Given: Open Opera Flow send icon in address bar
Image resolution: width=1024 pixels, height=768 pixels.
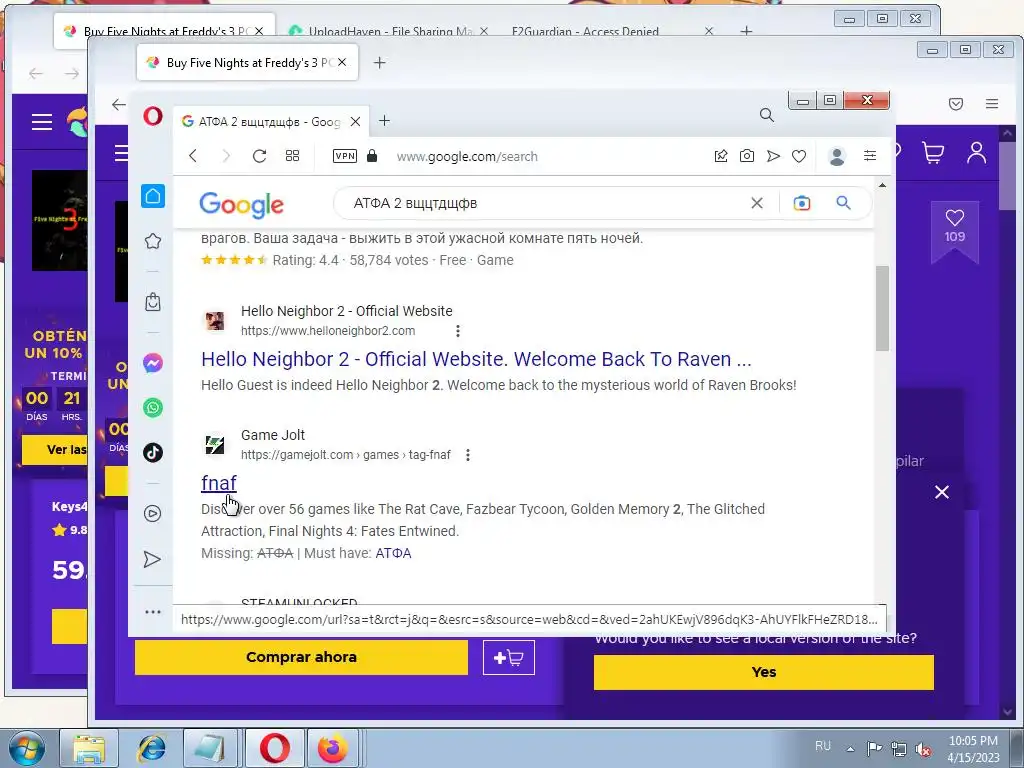Looking at the screenshot, I should pos(773,156).
